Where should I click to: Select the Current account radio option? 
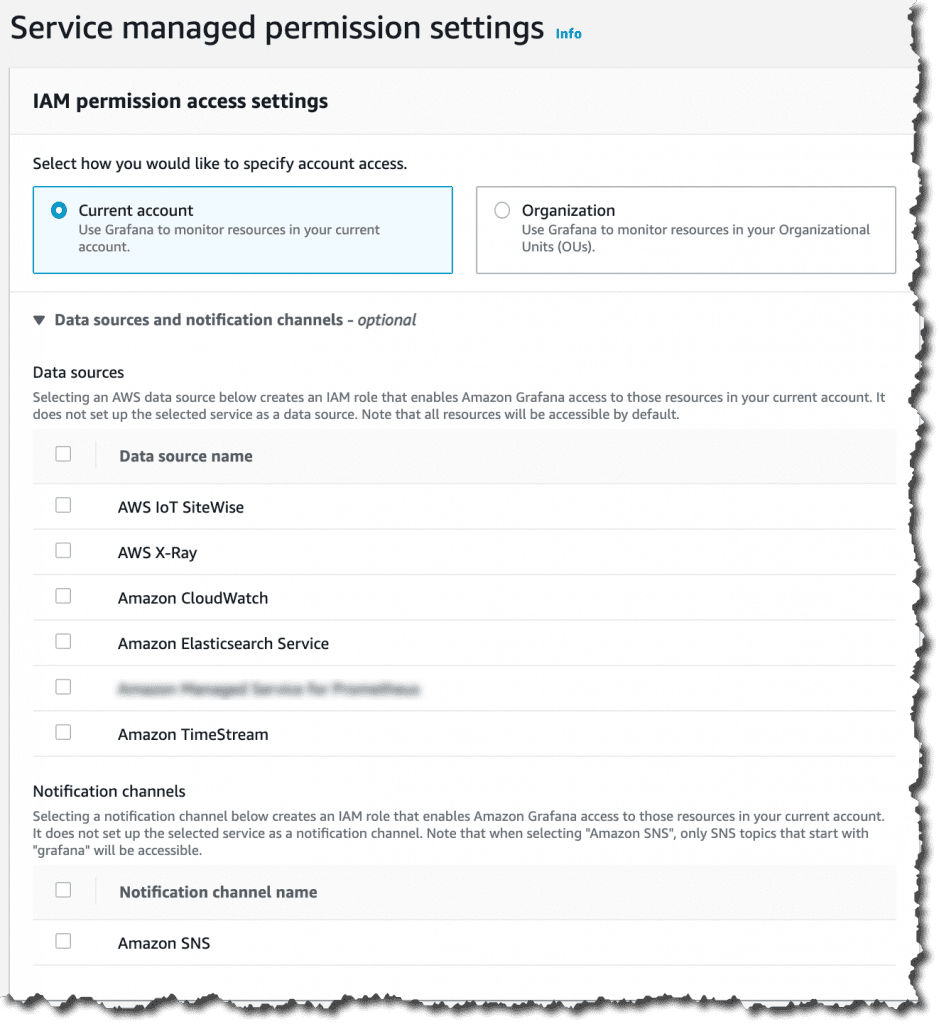point(59,211)
